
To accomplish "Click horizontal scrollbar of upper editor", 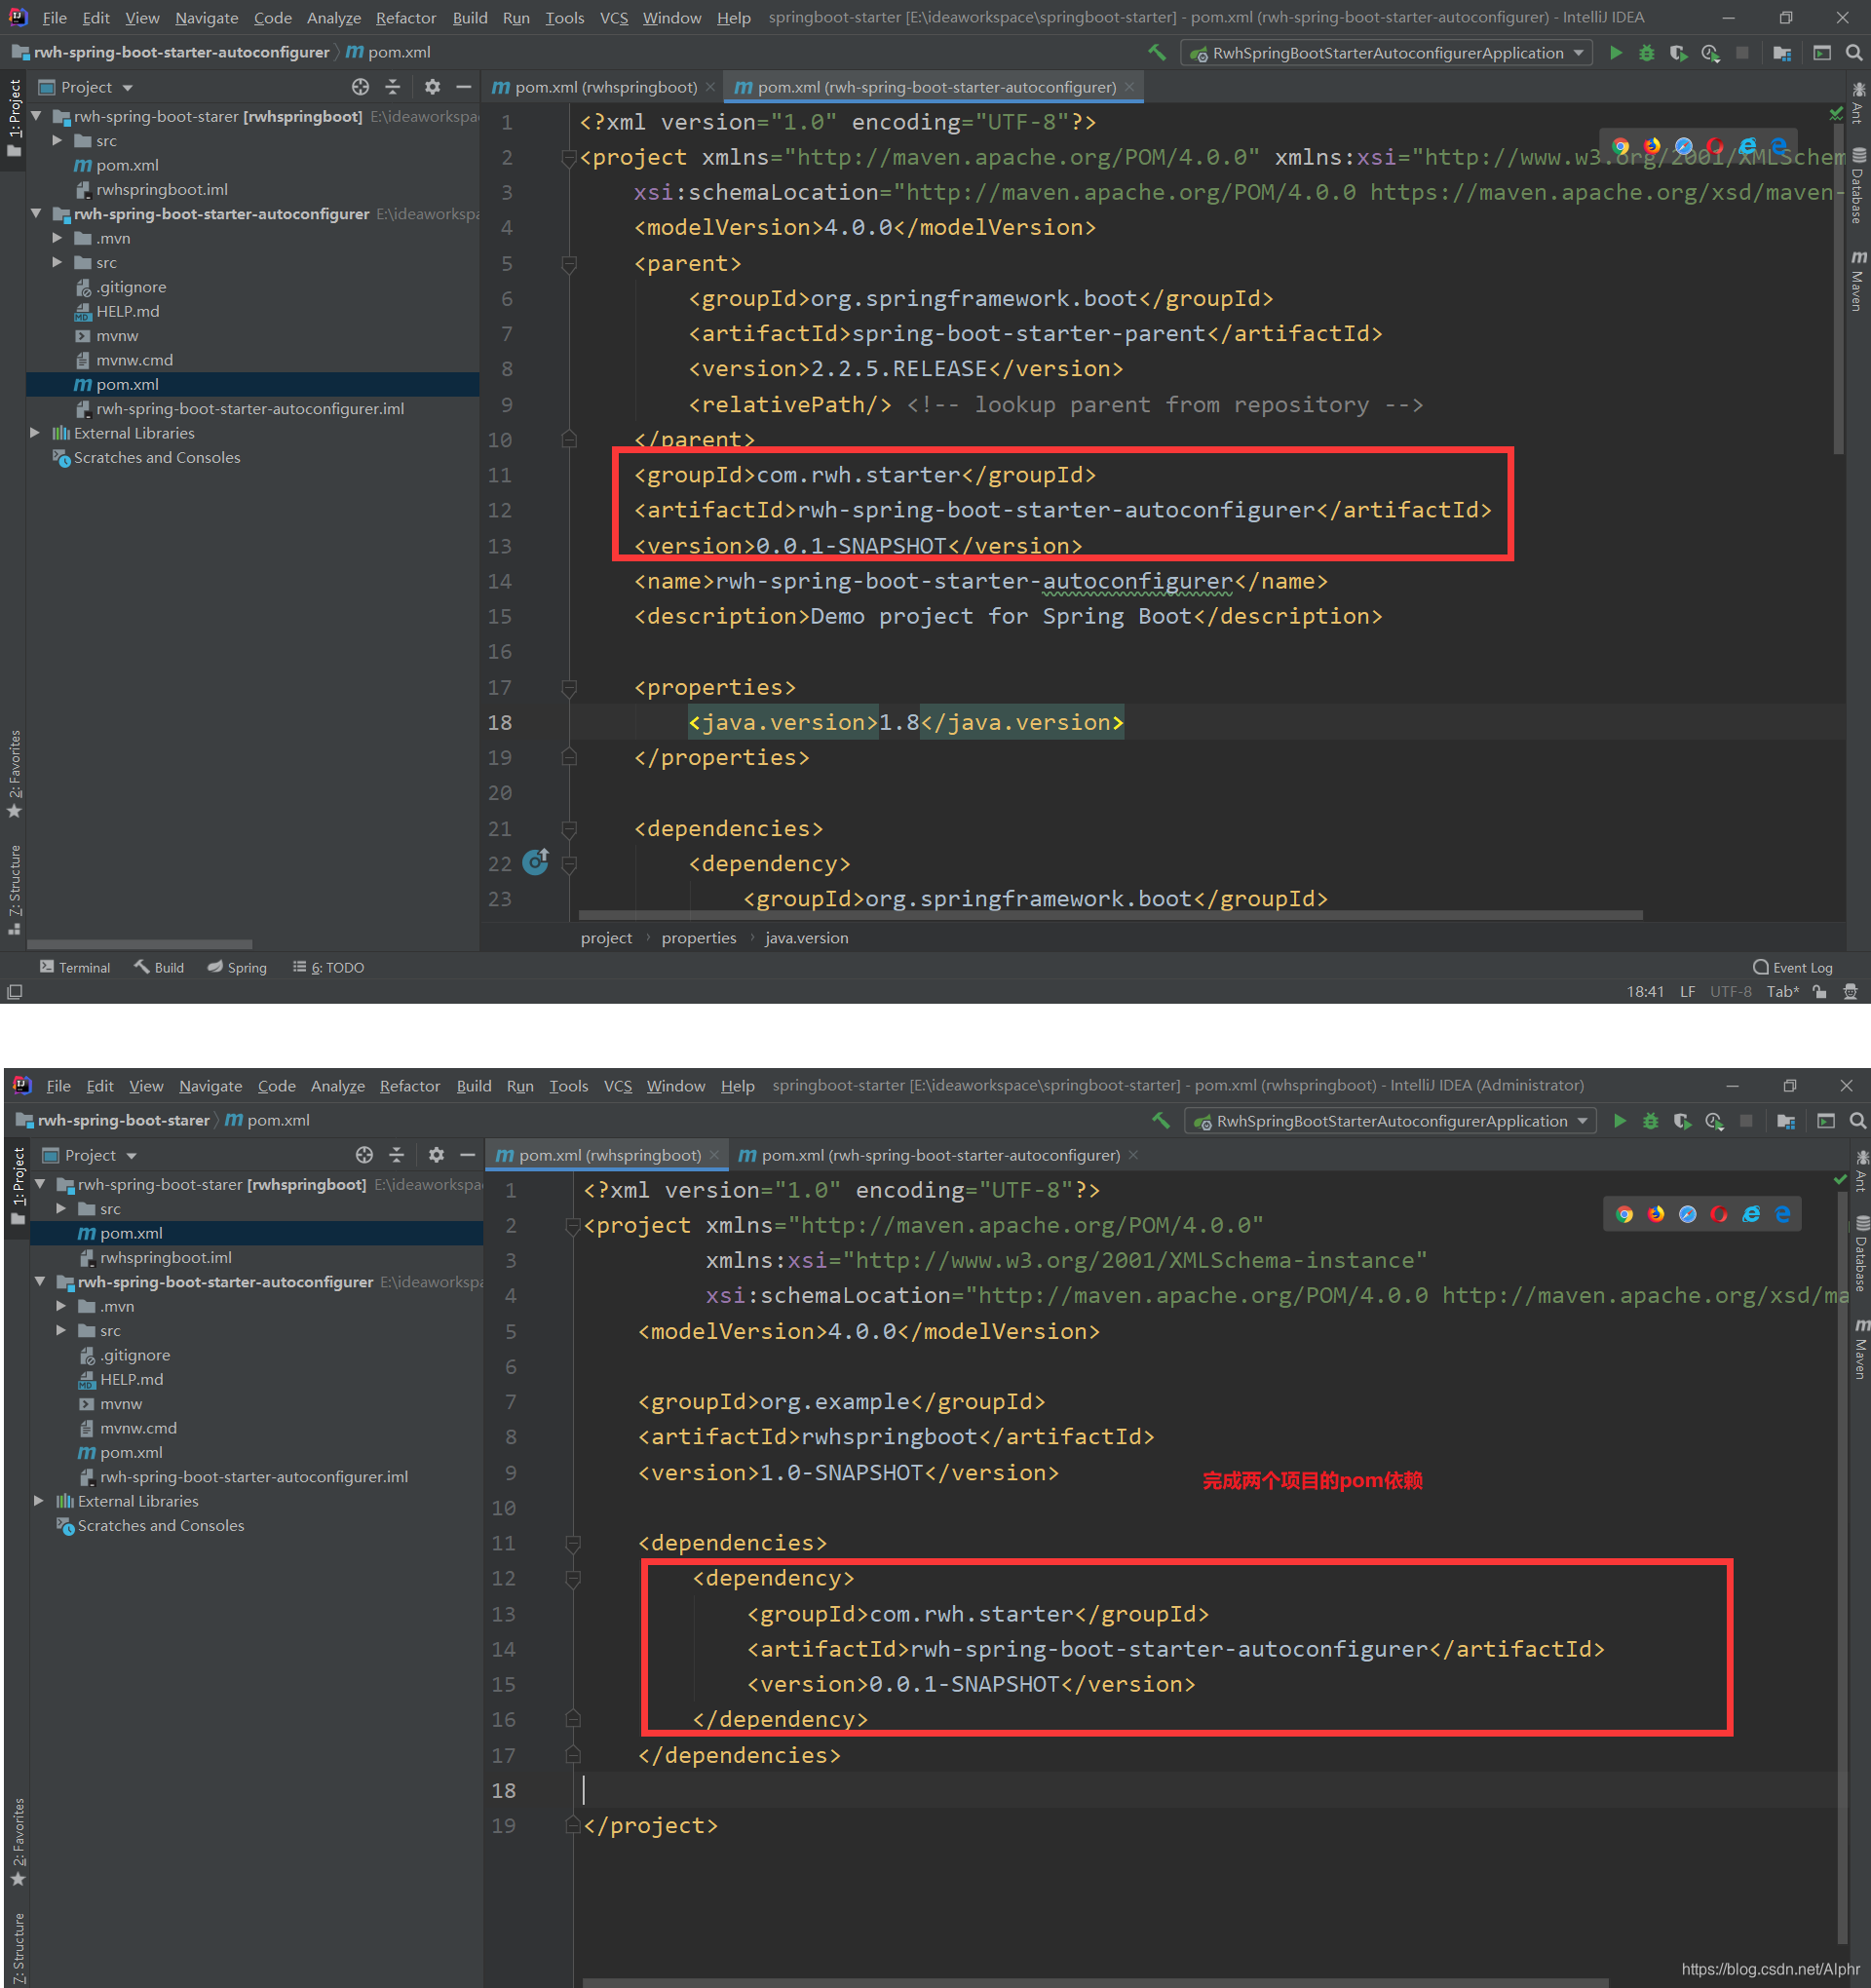I will (x=1110, y=915).
